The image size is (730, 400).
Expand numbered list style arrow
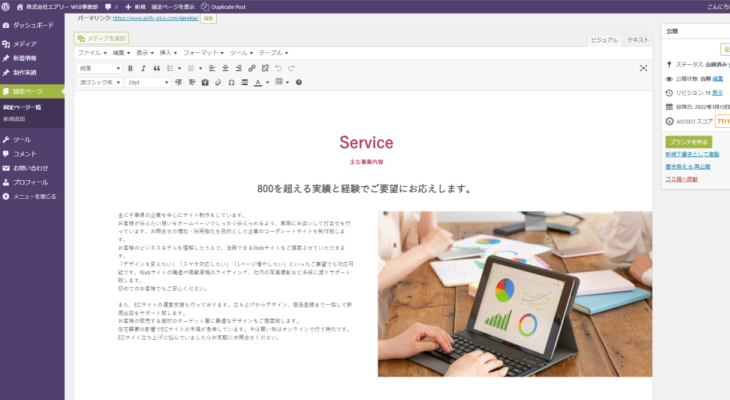pyautogui.click(x=201, y=68)
